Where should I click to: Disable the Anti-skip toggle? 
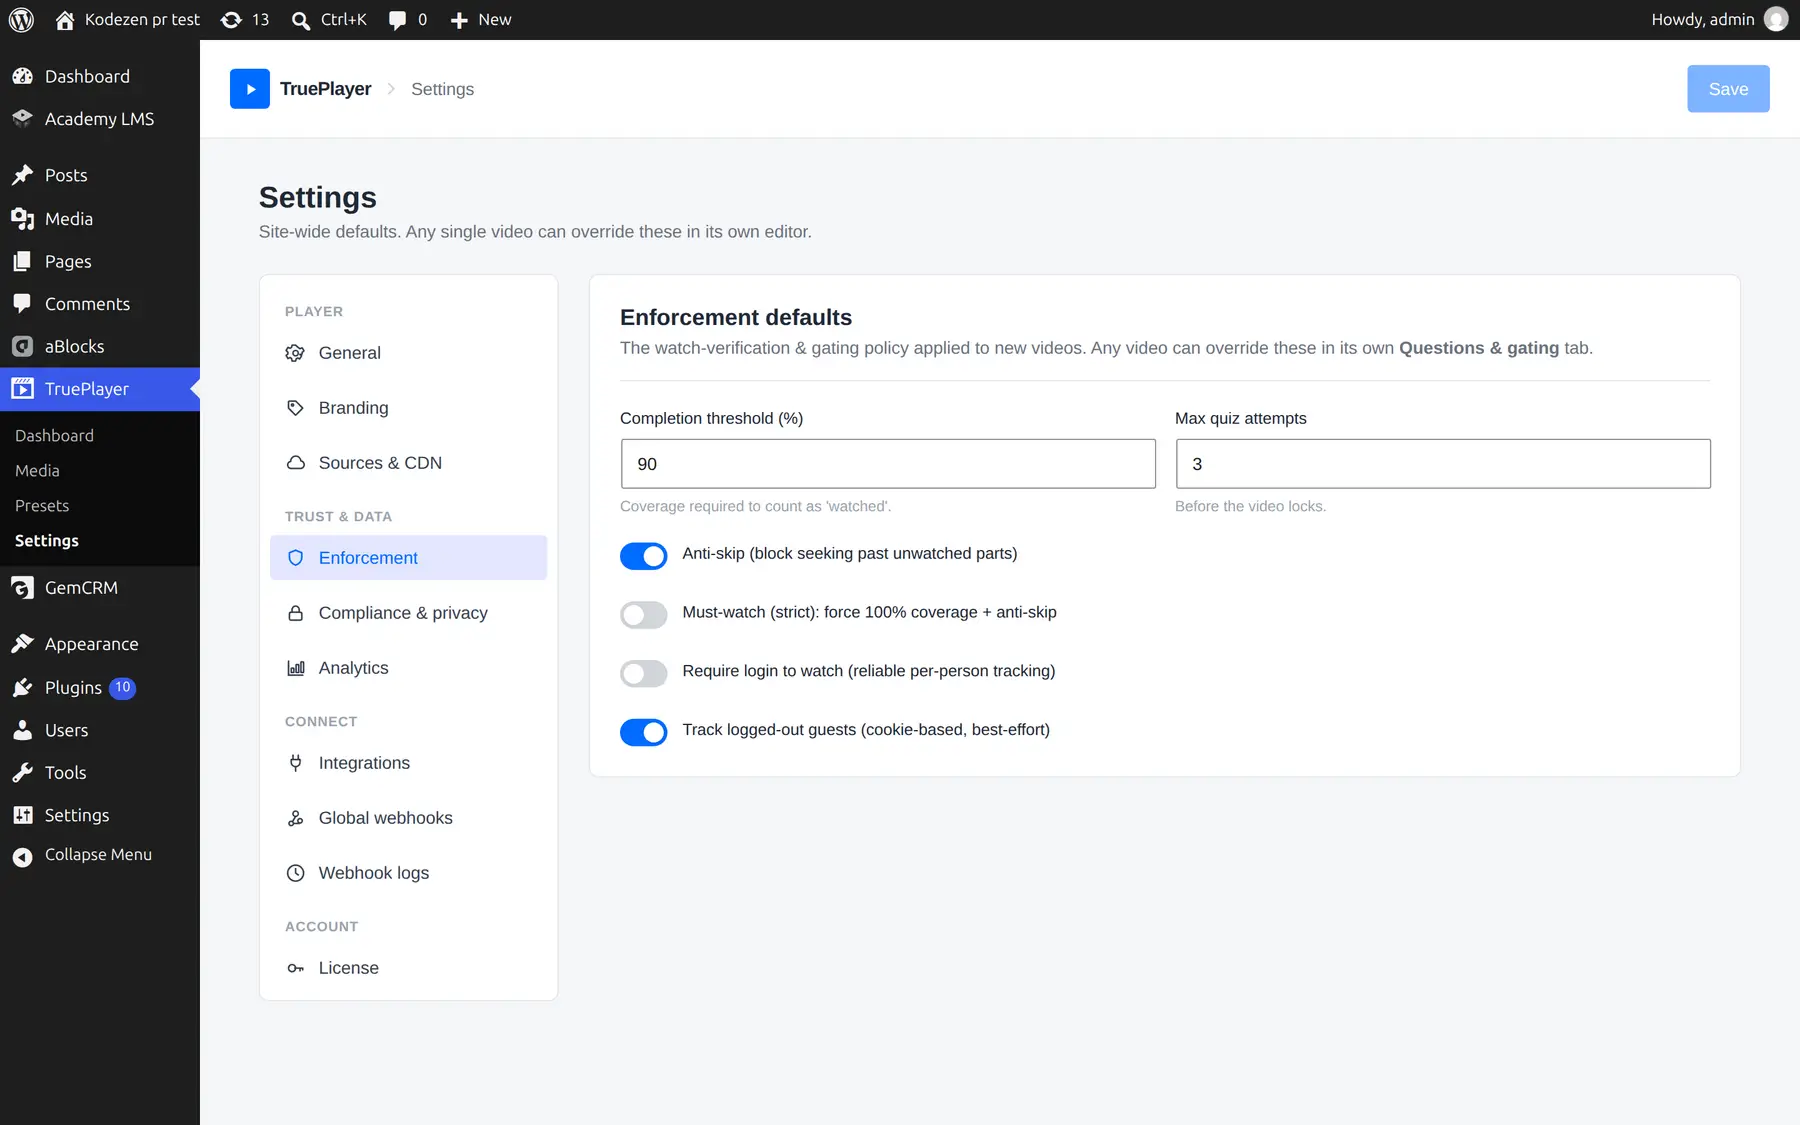(x=643, y=556)
